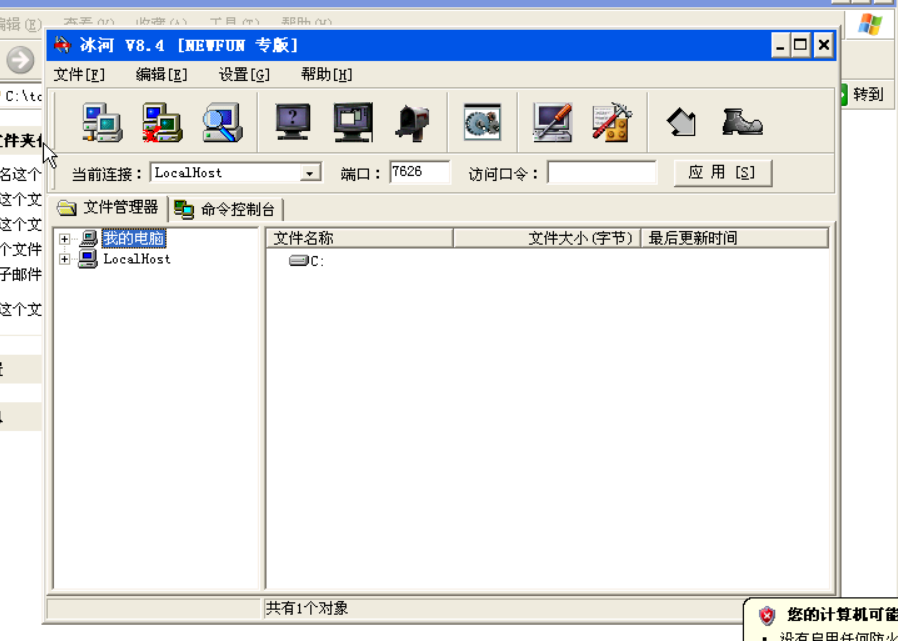898x641 pixels.
Task: Click the 应用[S] apply button
Action: pos(723,173)
